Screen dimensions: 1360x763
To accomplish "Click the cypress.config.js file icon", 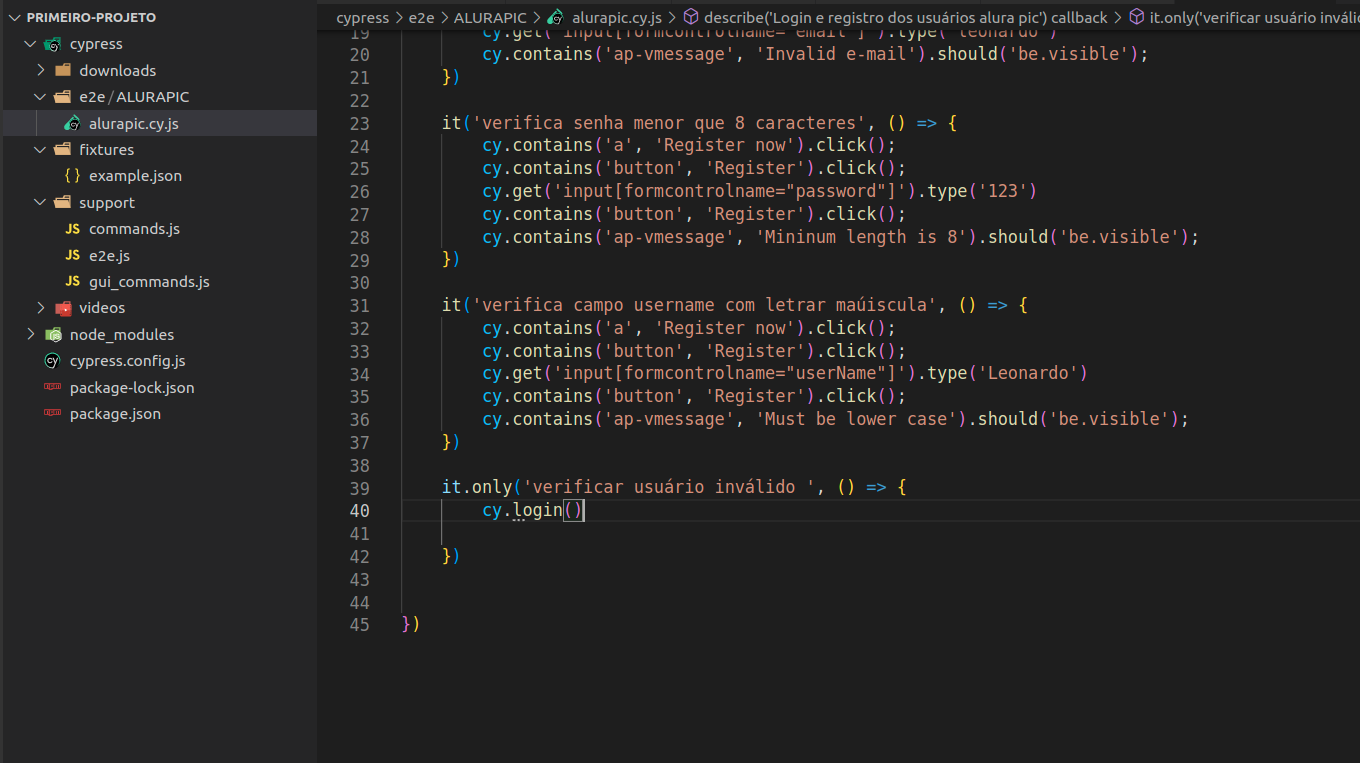I will point(53,361).
